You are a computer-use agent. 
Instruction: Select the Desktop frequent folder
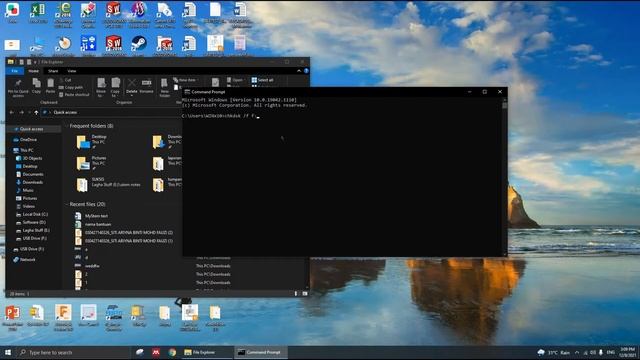(92, 142)
